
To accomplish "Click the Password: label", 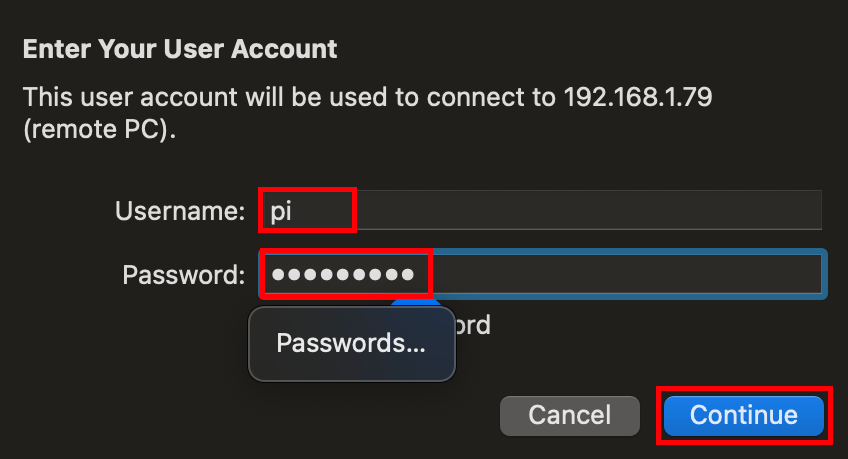I will pyautogui.click(x=184, y=274).
